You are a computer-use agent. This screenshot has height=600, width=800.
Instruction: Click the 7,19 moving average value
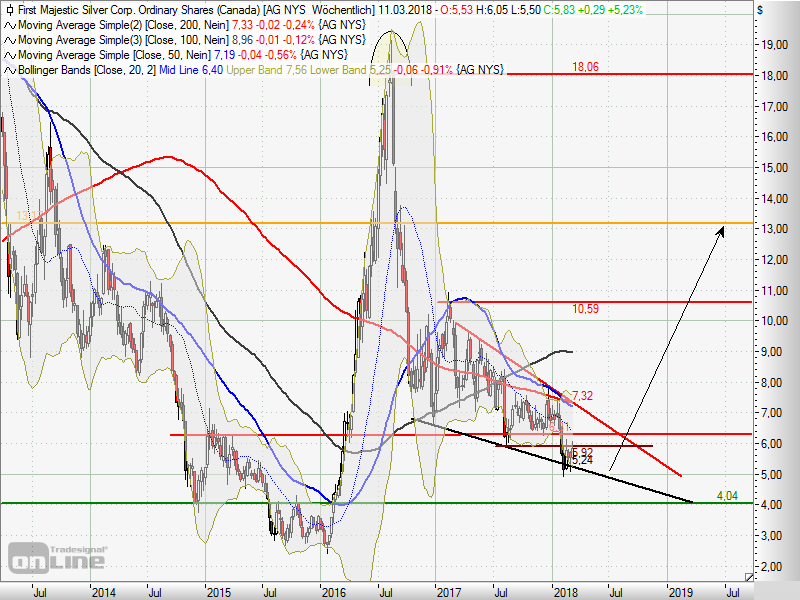tap(224, 55)
